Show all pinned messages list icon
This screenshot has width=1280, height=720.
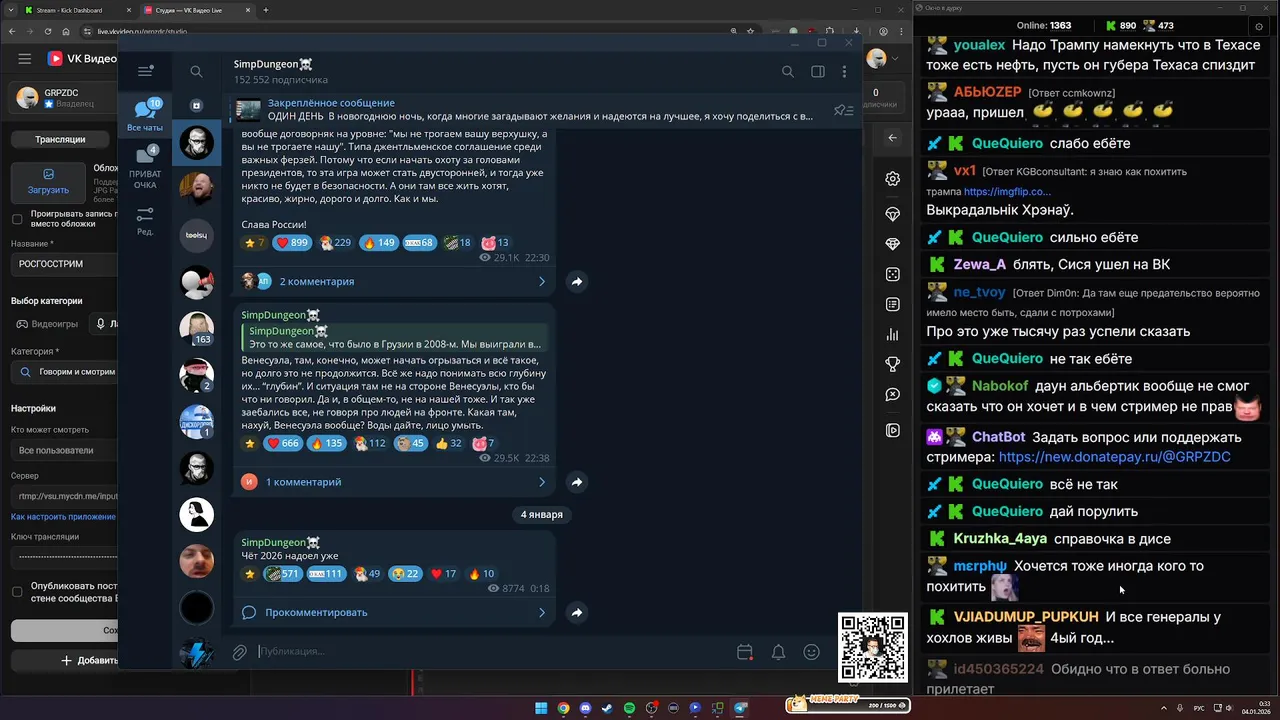pyautogui.click(x=844, y=110)
